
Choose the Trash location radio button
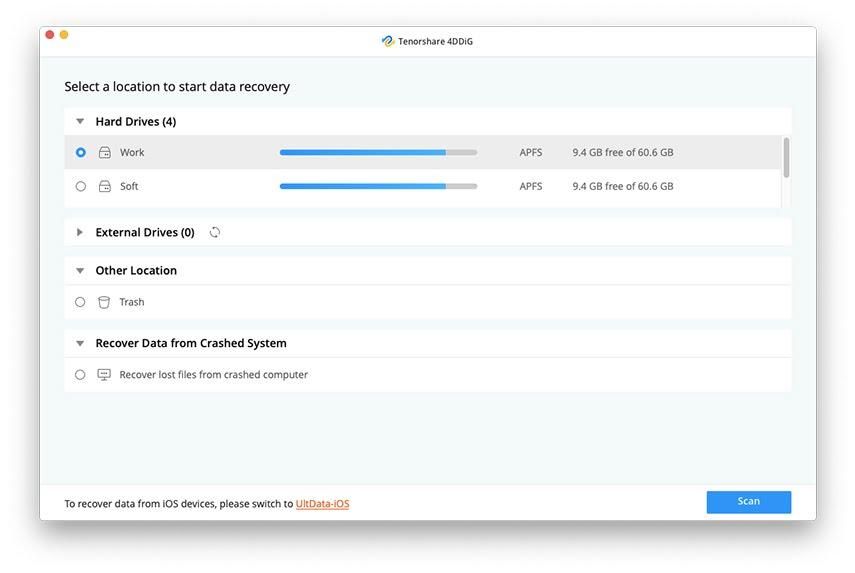pos(81,302)
